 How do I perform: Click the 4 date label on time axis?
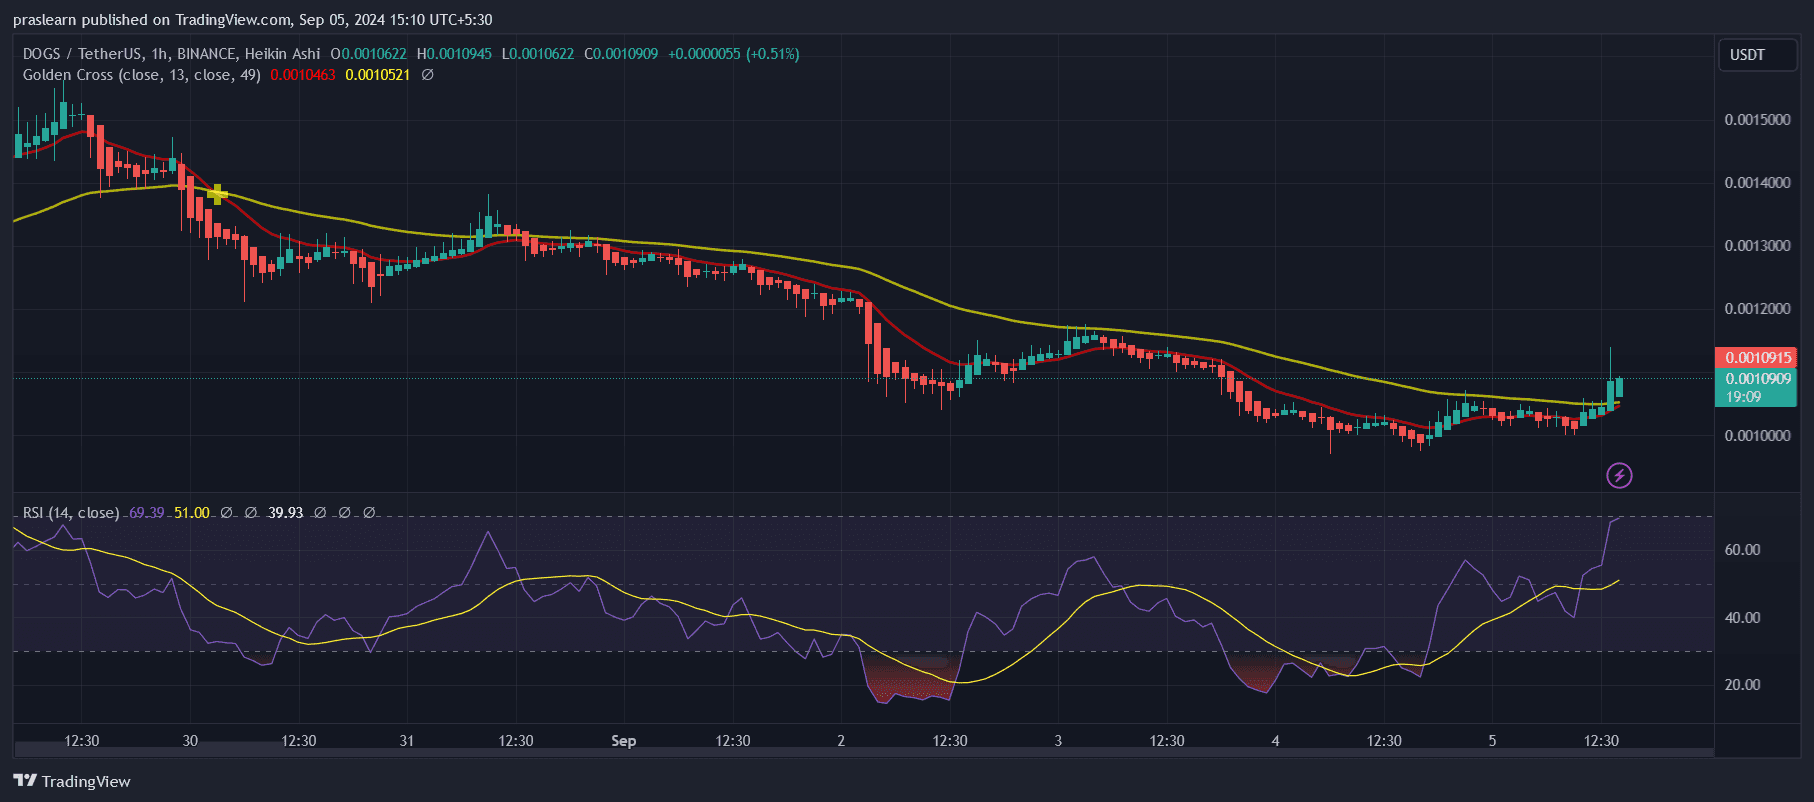1275,741
